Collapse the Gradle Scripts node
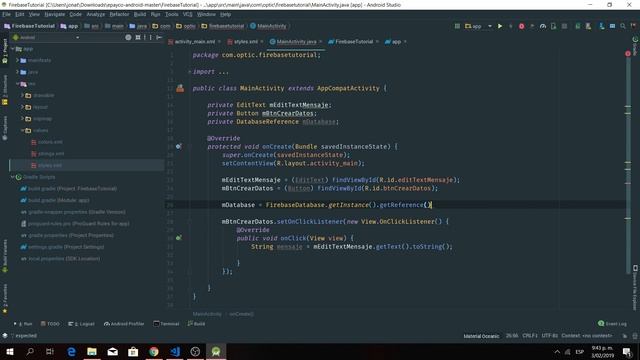Viewport: 640px width, 360px height. pyautogui.click(x=13, y=177)
